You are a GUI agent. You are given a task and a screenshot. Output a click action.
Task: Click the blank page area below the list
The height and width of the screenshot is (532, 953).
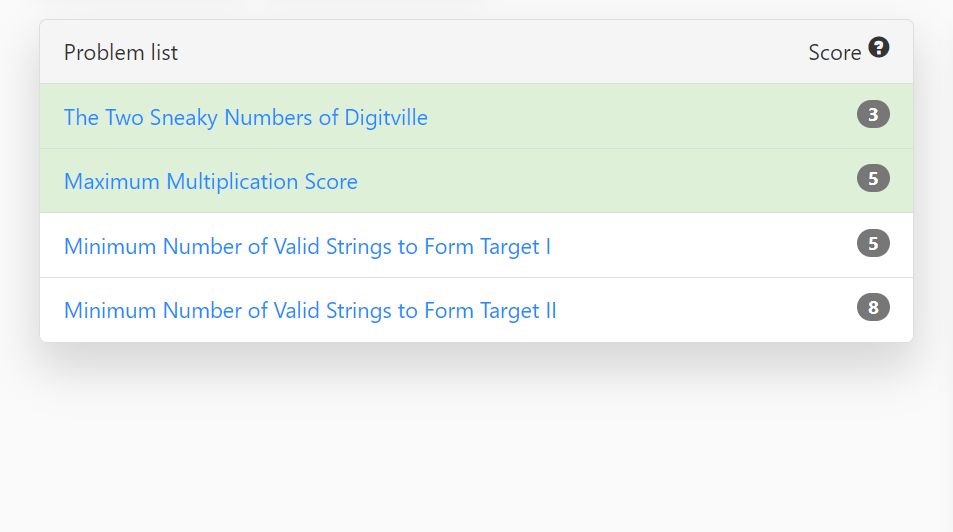(x=476, y=444)
